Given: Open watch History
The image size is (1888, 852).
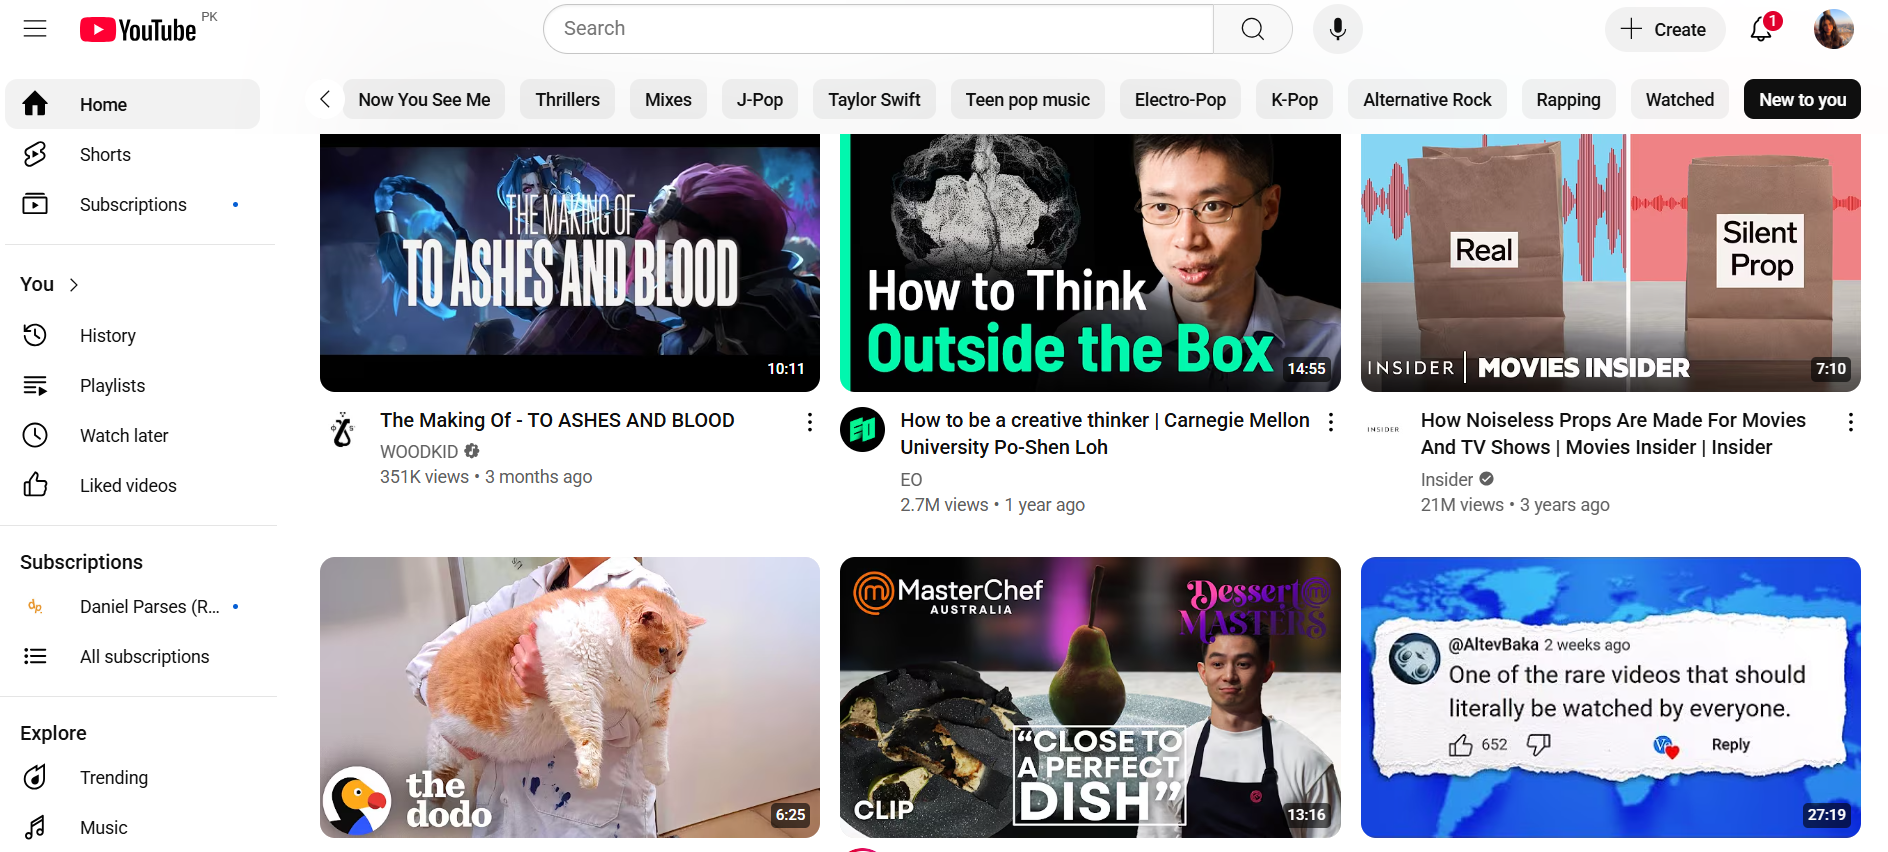Looking at the screenshot, I should pos(132,335).
